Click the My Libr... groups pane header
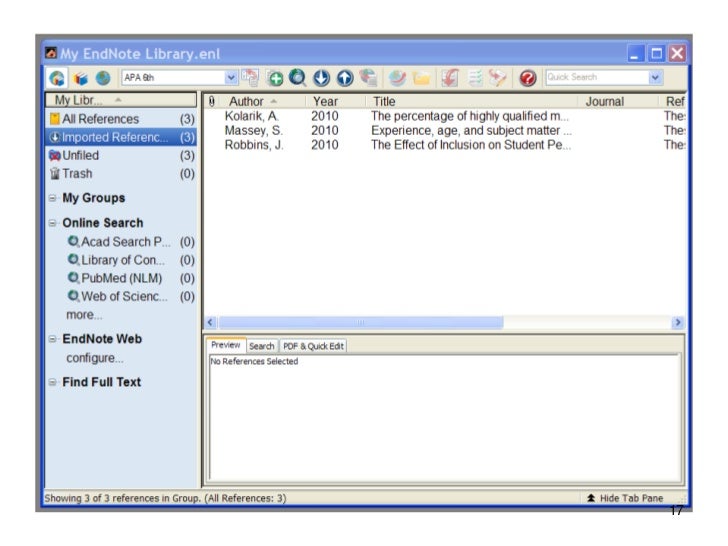Viewport: 728px width, 546px height. pos(121,100)
